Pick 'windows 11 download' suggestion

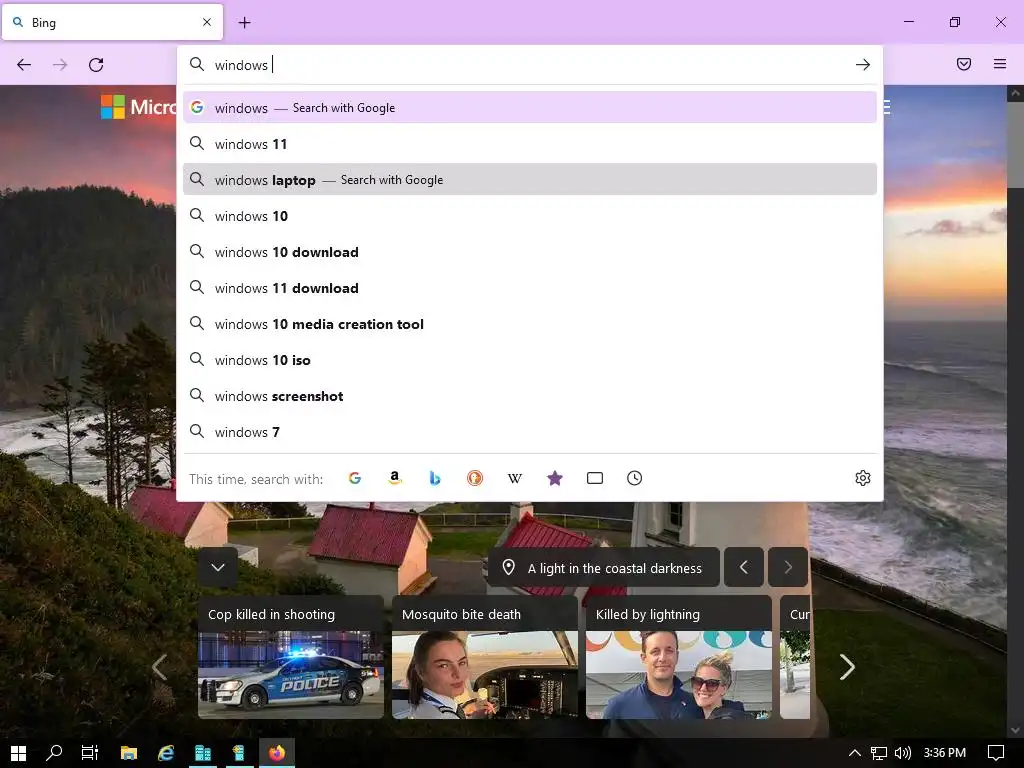pyautogui.click(x=530, y=287)
